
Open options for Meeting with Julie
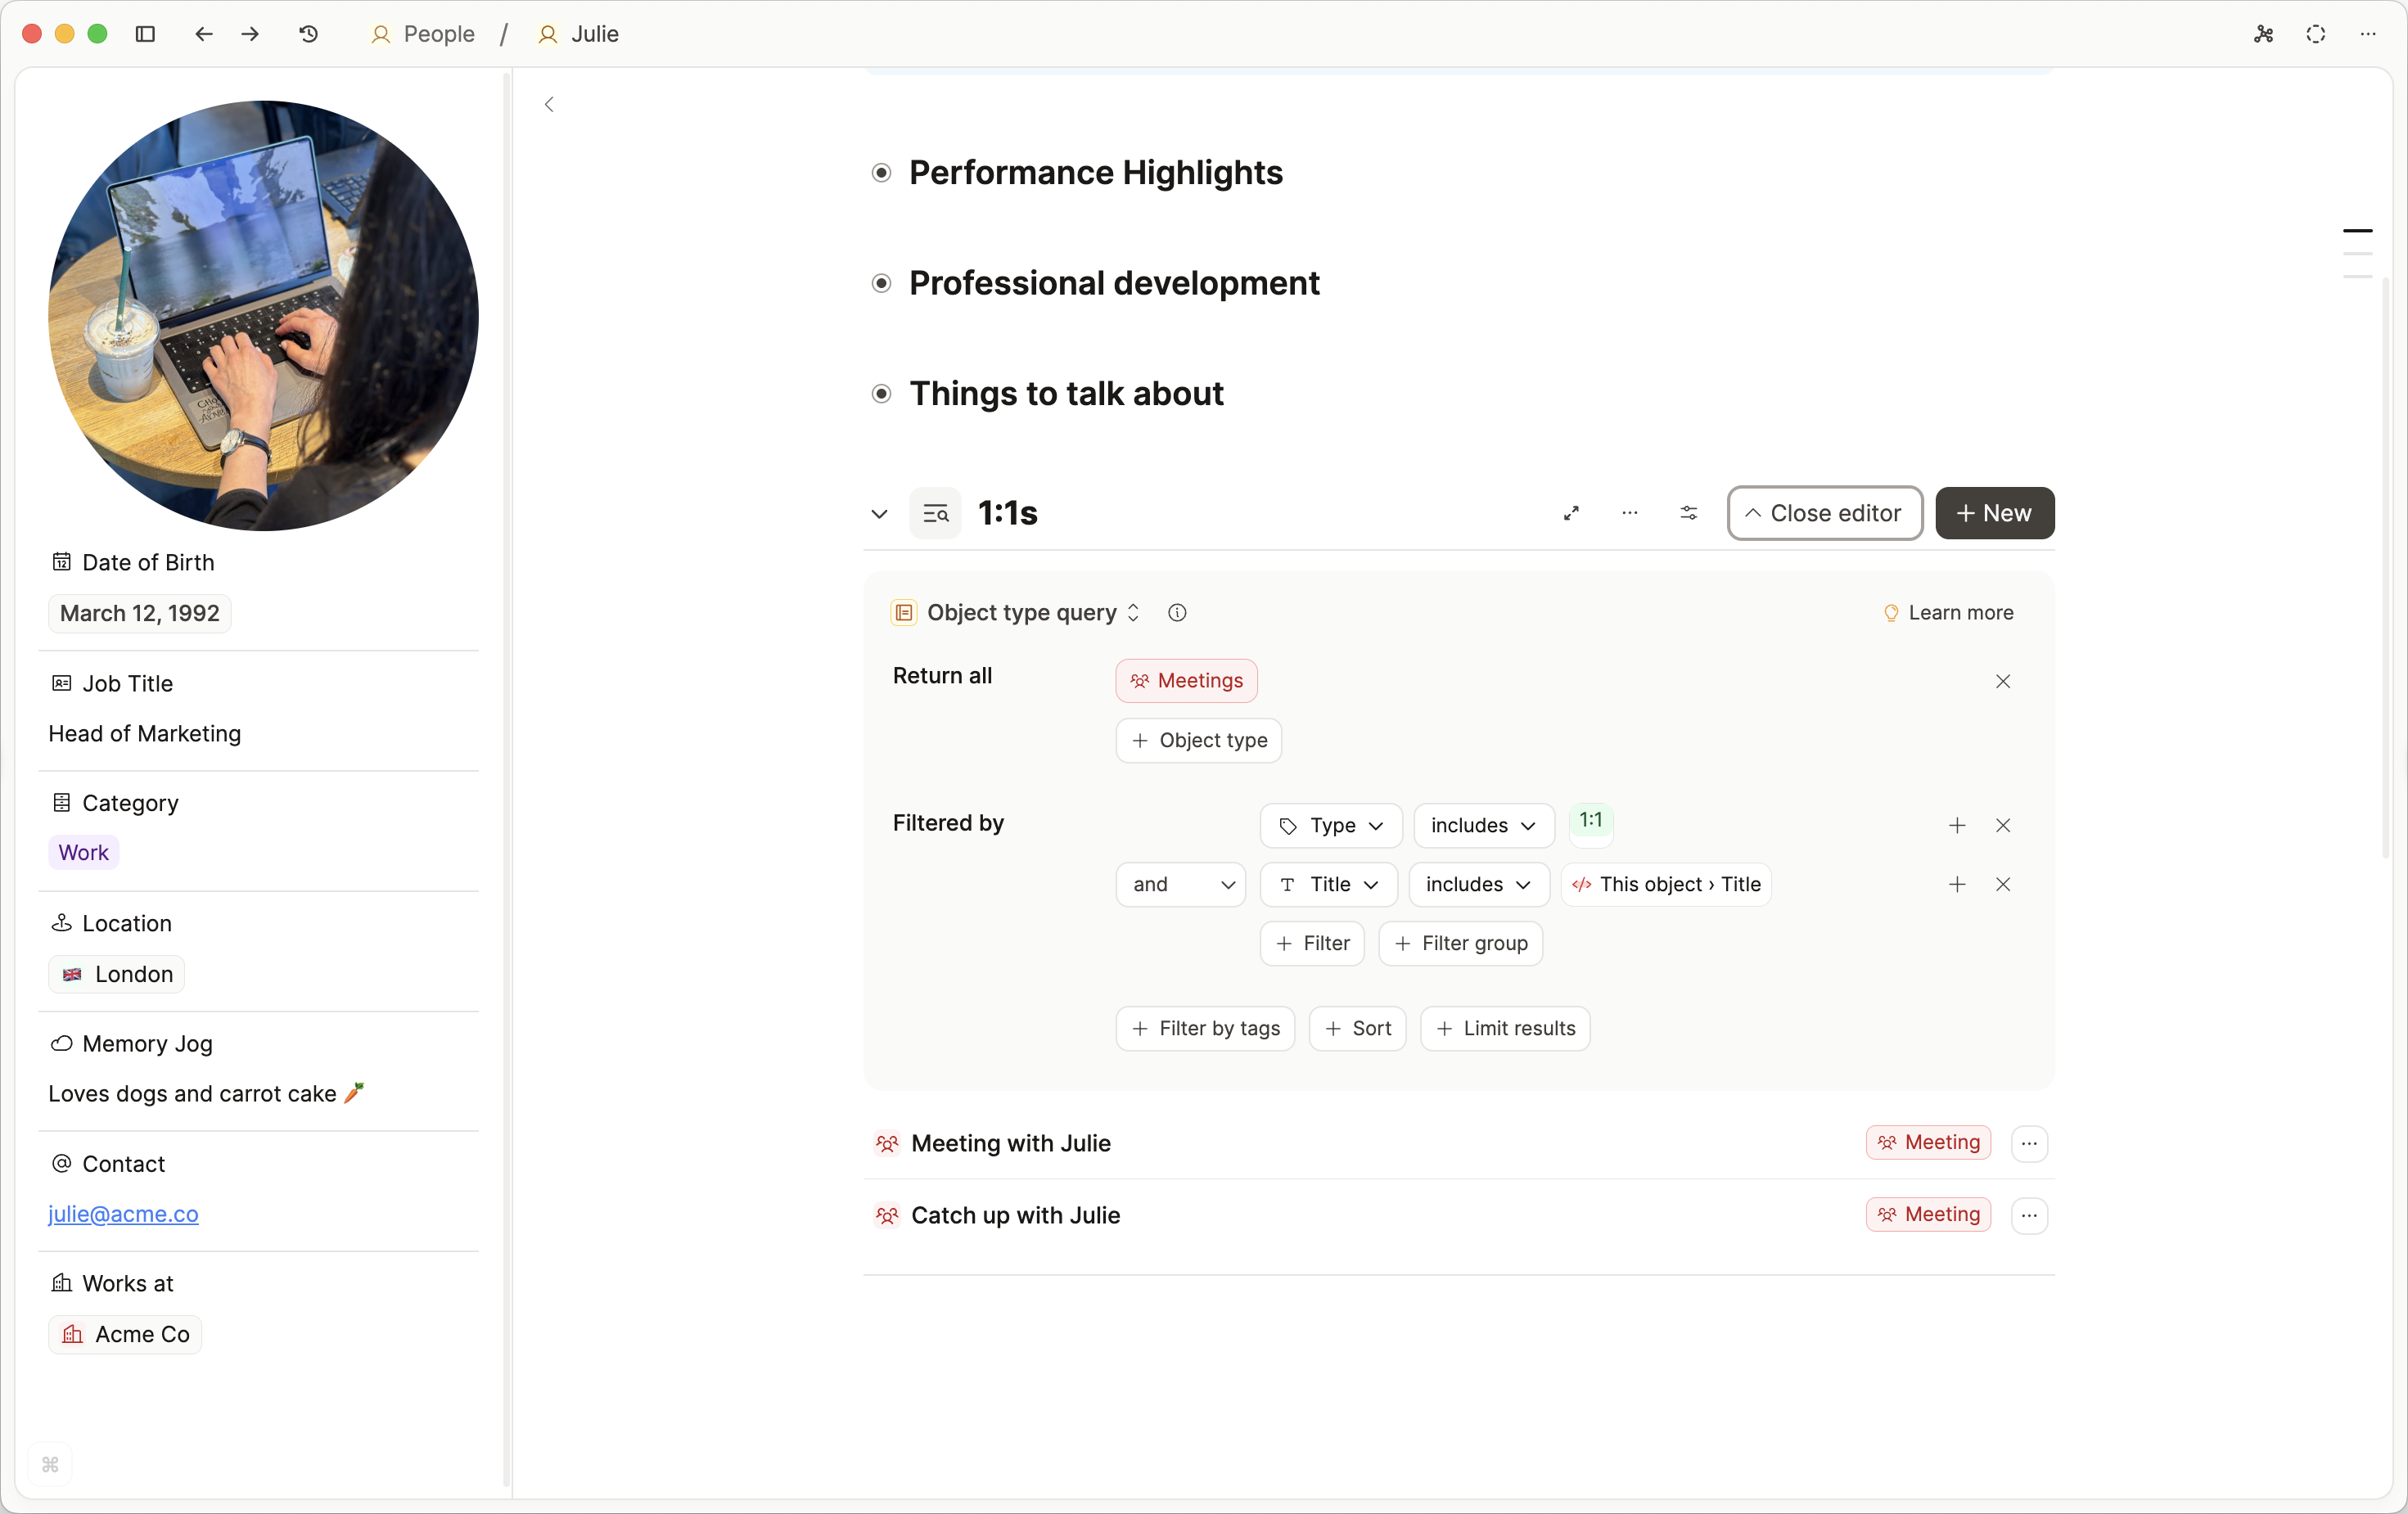pos(2028,1143)
